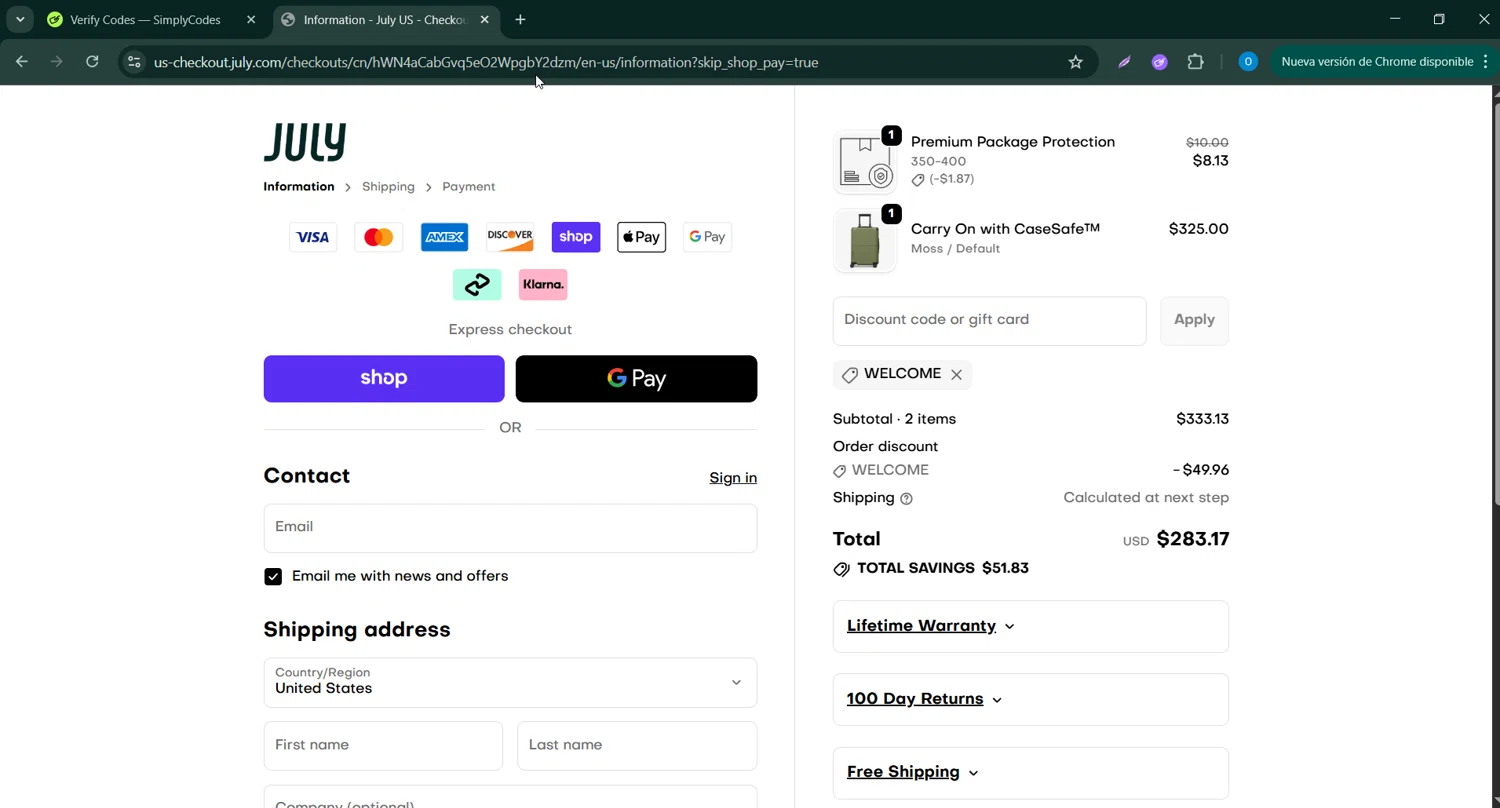
Task: Click the Premium Package Protection item name
Action: click(1013, 142)
